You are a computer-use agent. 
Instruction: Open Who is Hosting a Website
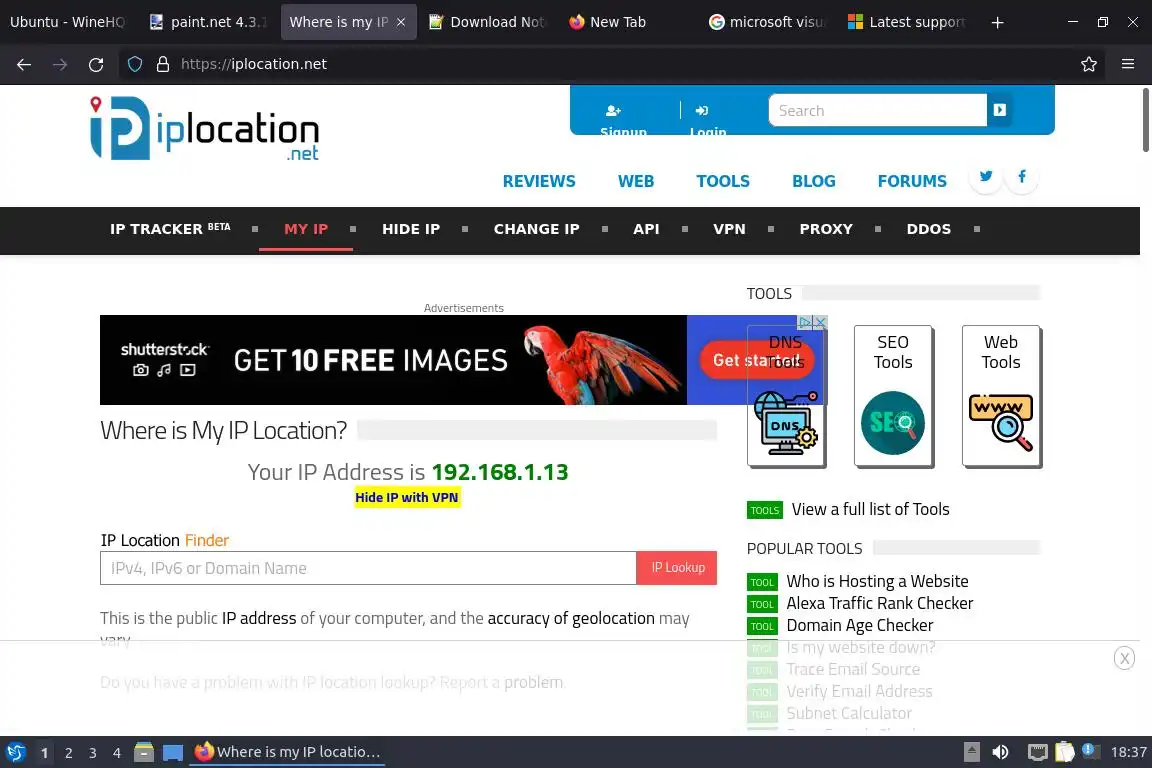pyautogui.click(x=877, y=581)
